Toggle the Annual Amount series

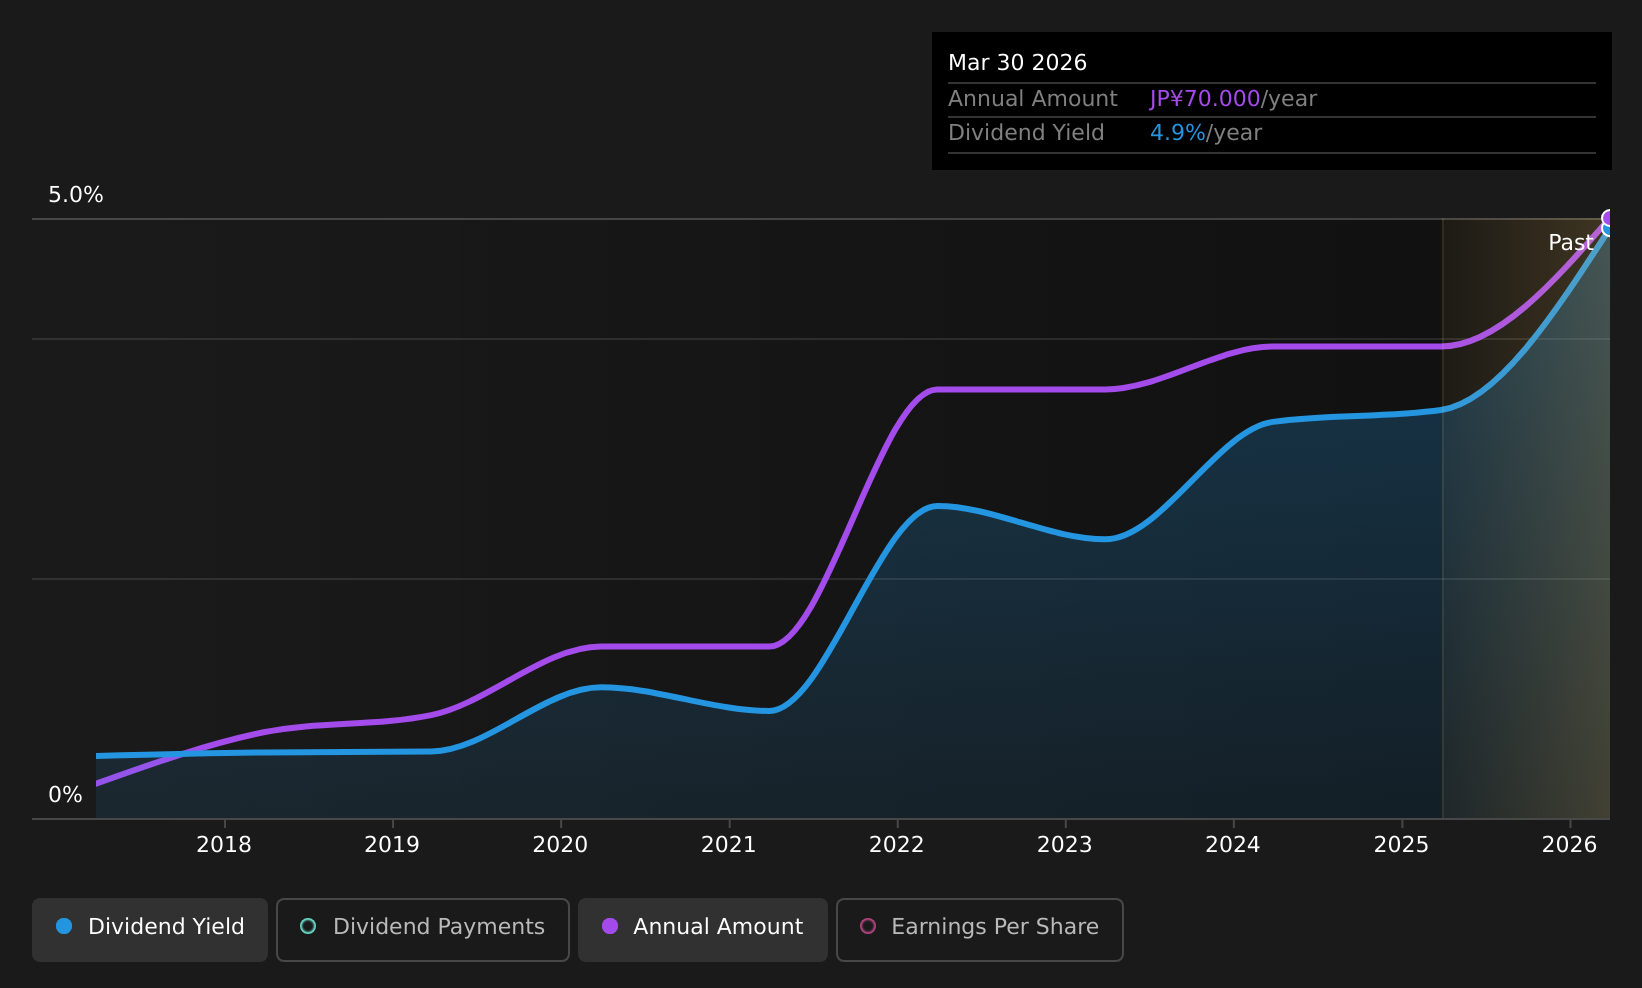point(703,930)
